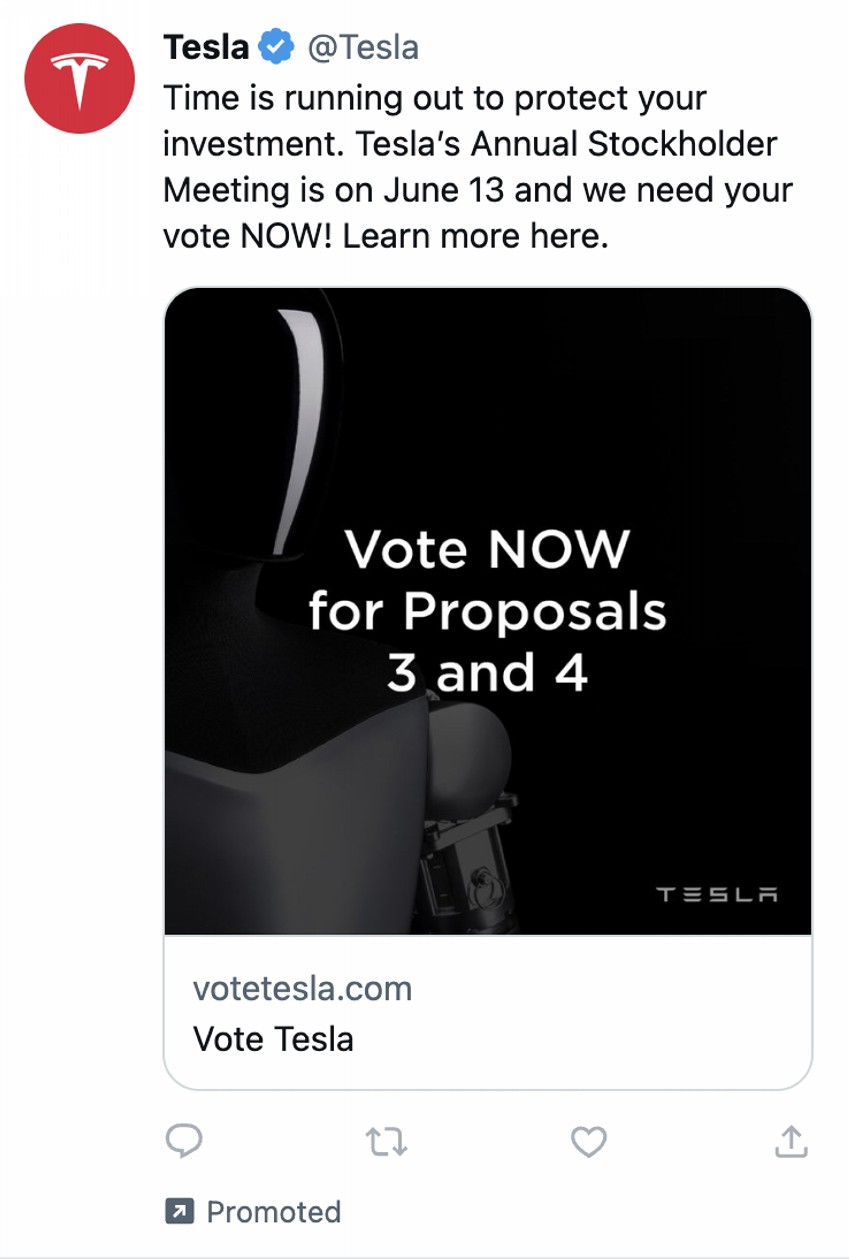Open the reply speech bubble icon

[183, 1141]
